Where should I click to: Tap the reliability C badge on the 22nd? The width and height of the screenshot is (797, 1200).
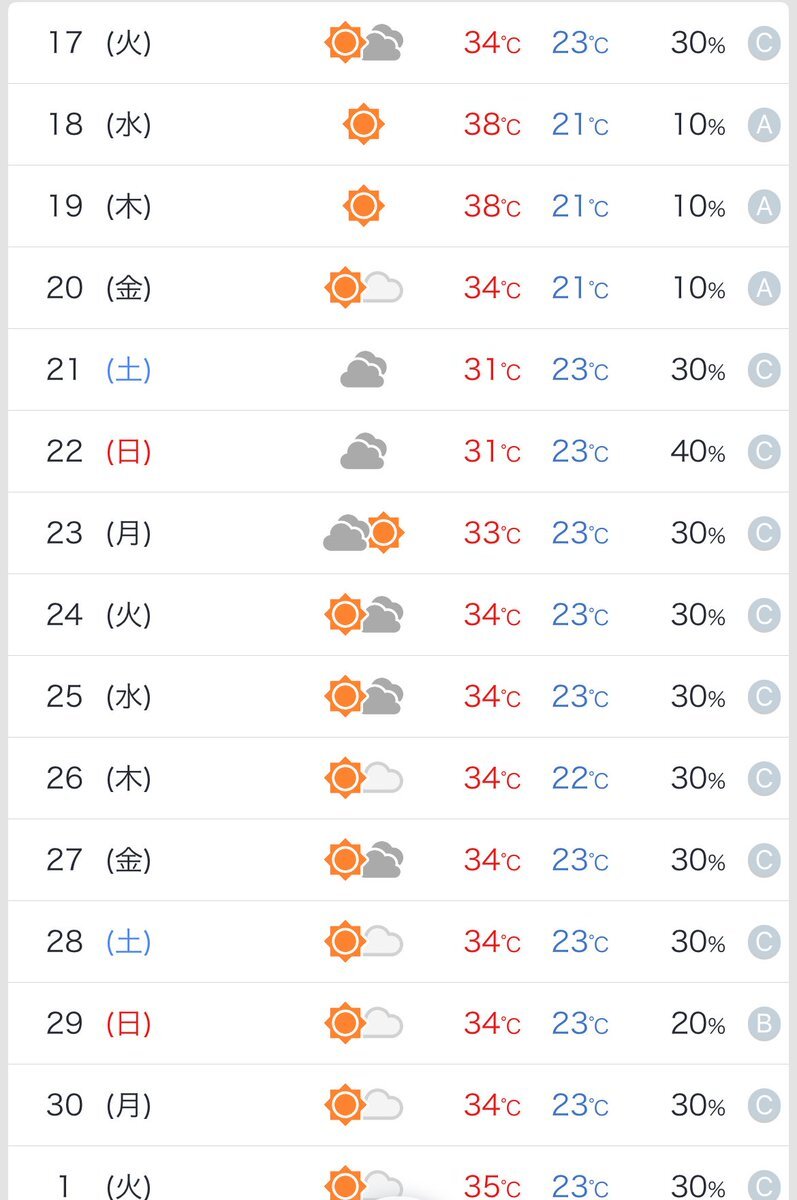(x=764, y=452)
